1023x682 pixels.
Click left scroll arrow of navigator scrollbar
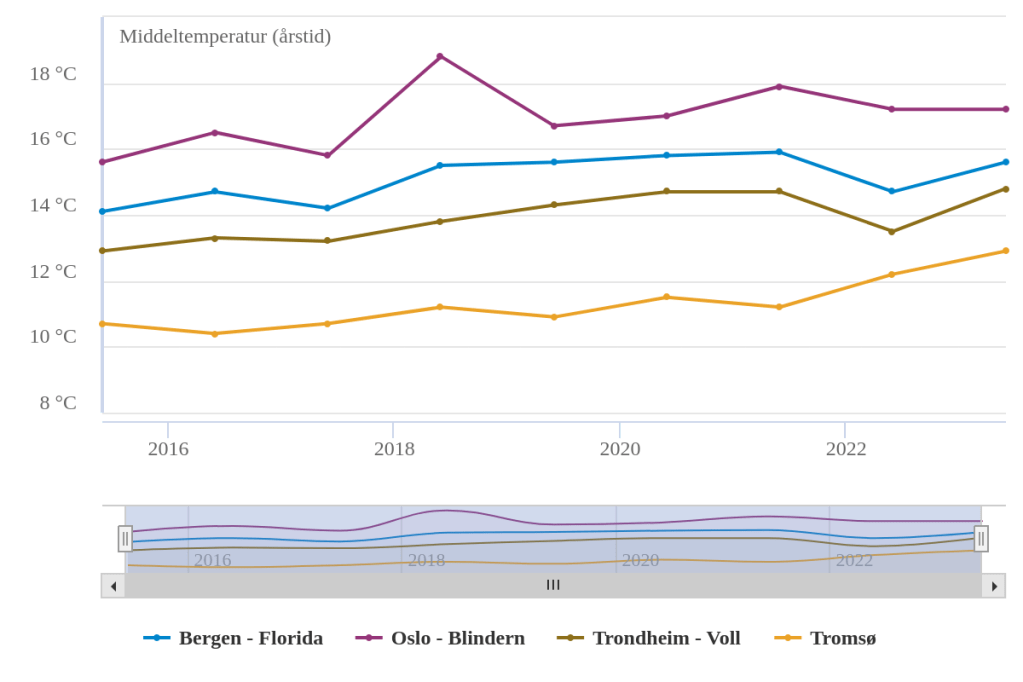point(113,586)
